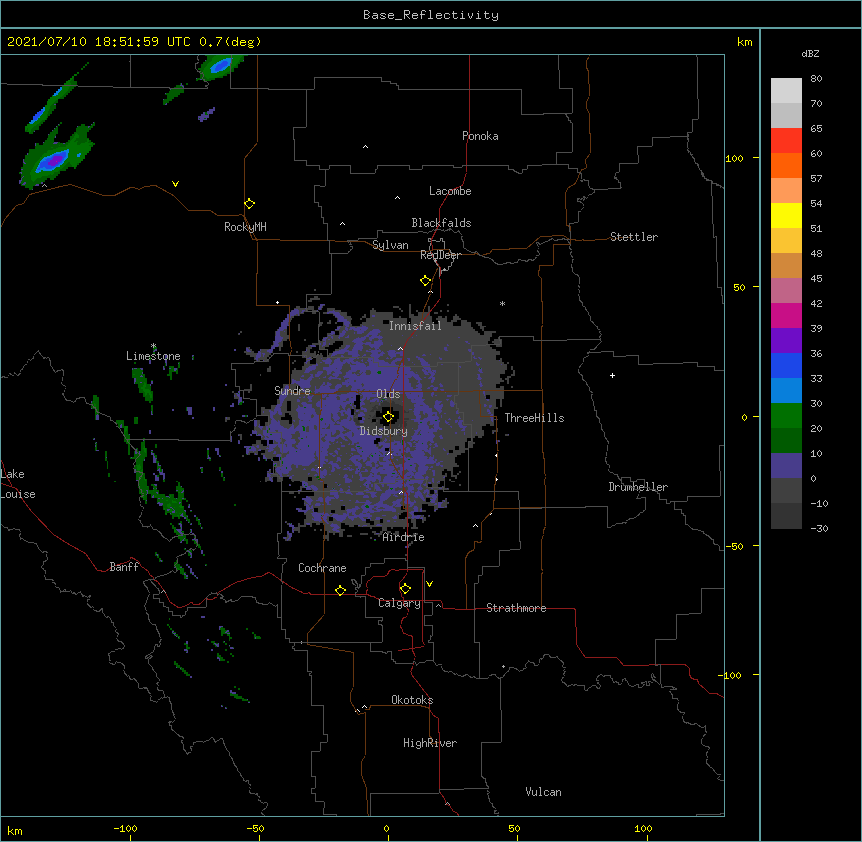Select the -30 value on the dBZ legend
The width and height of the screenshot is (862, 842).
(x=819, y=528)
